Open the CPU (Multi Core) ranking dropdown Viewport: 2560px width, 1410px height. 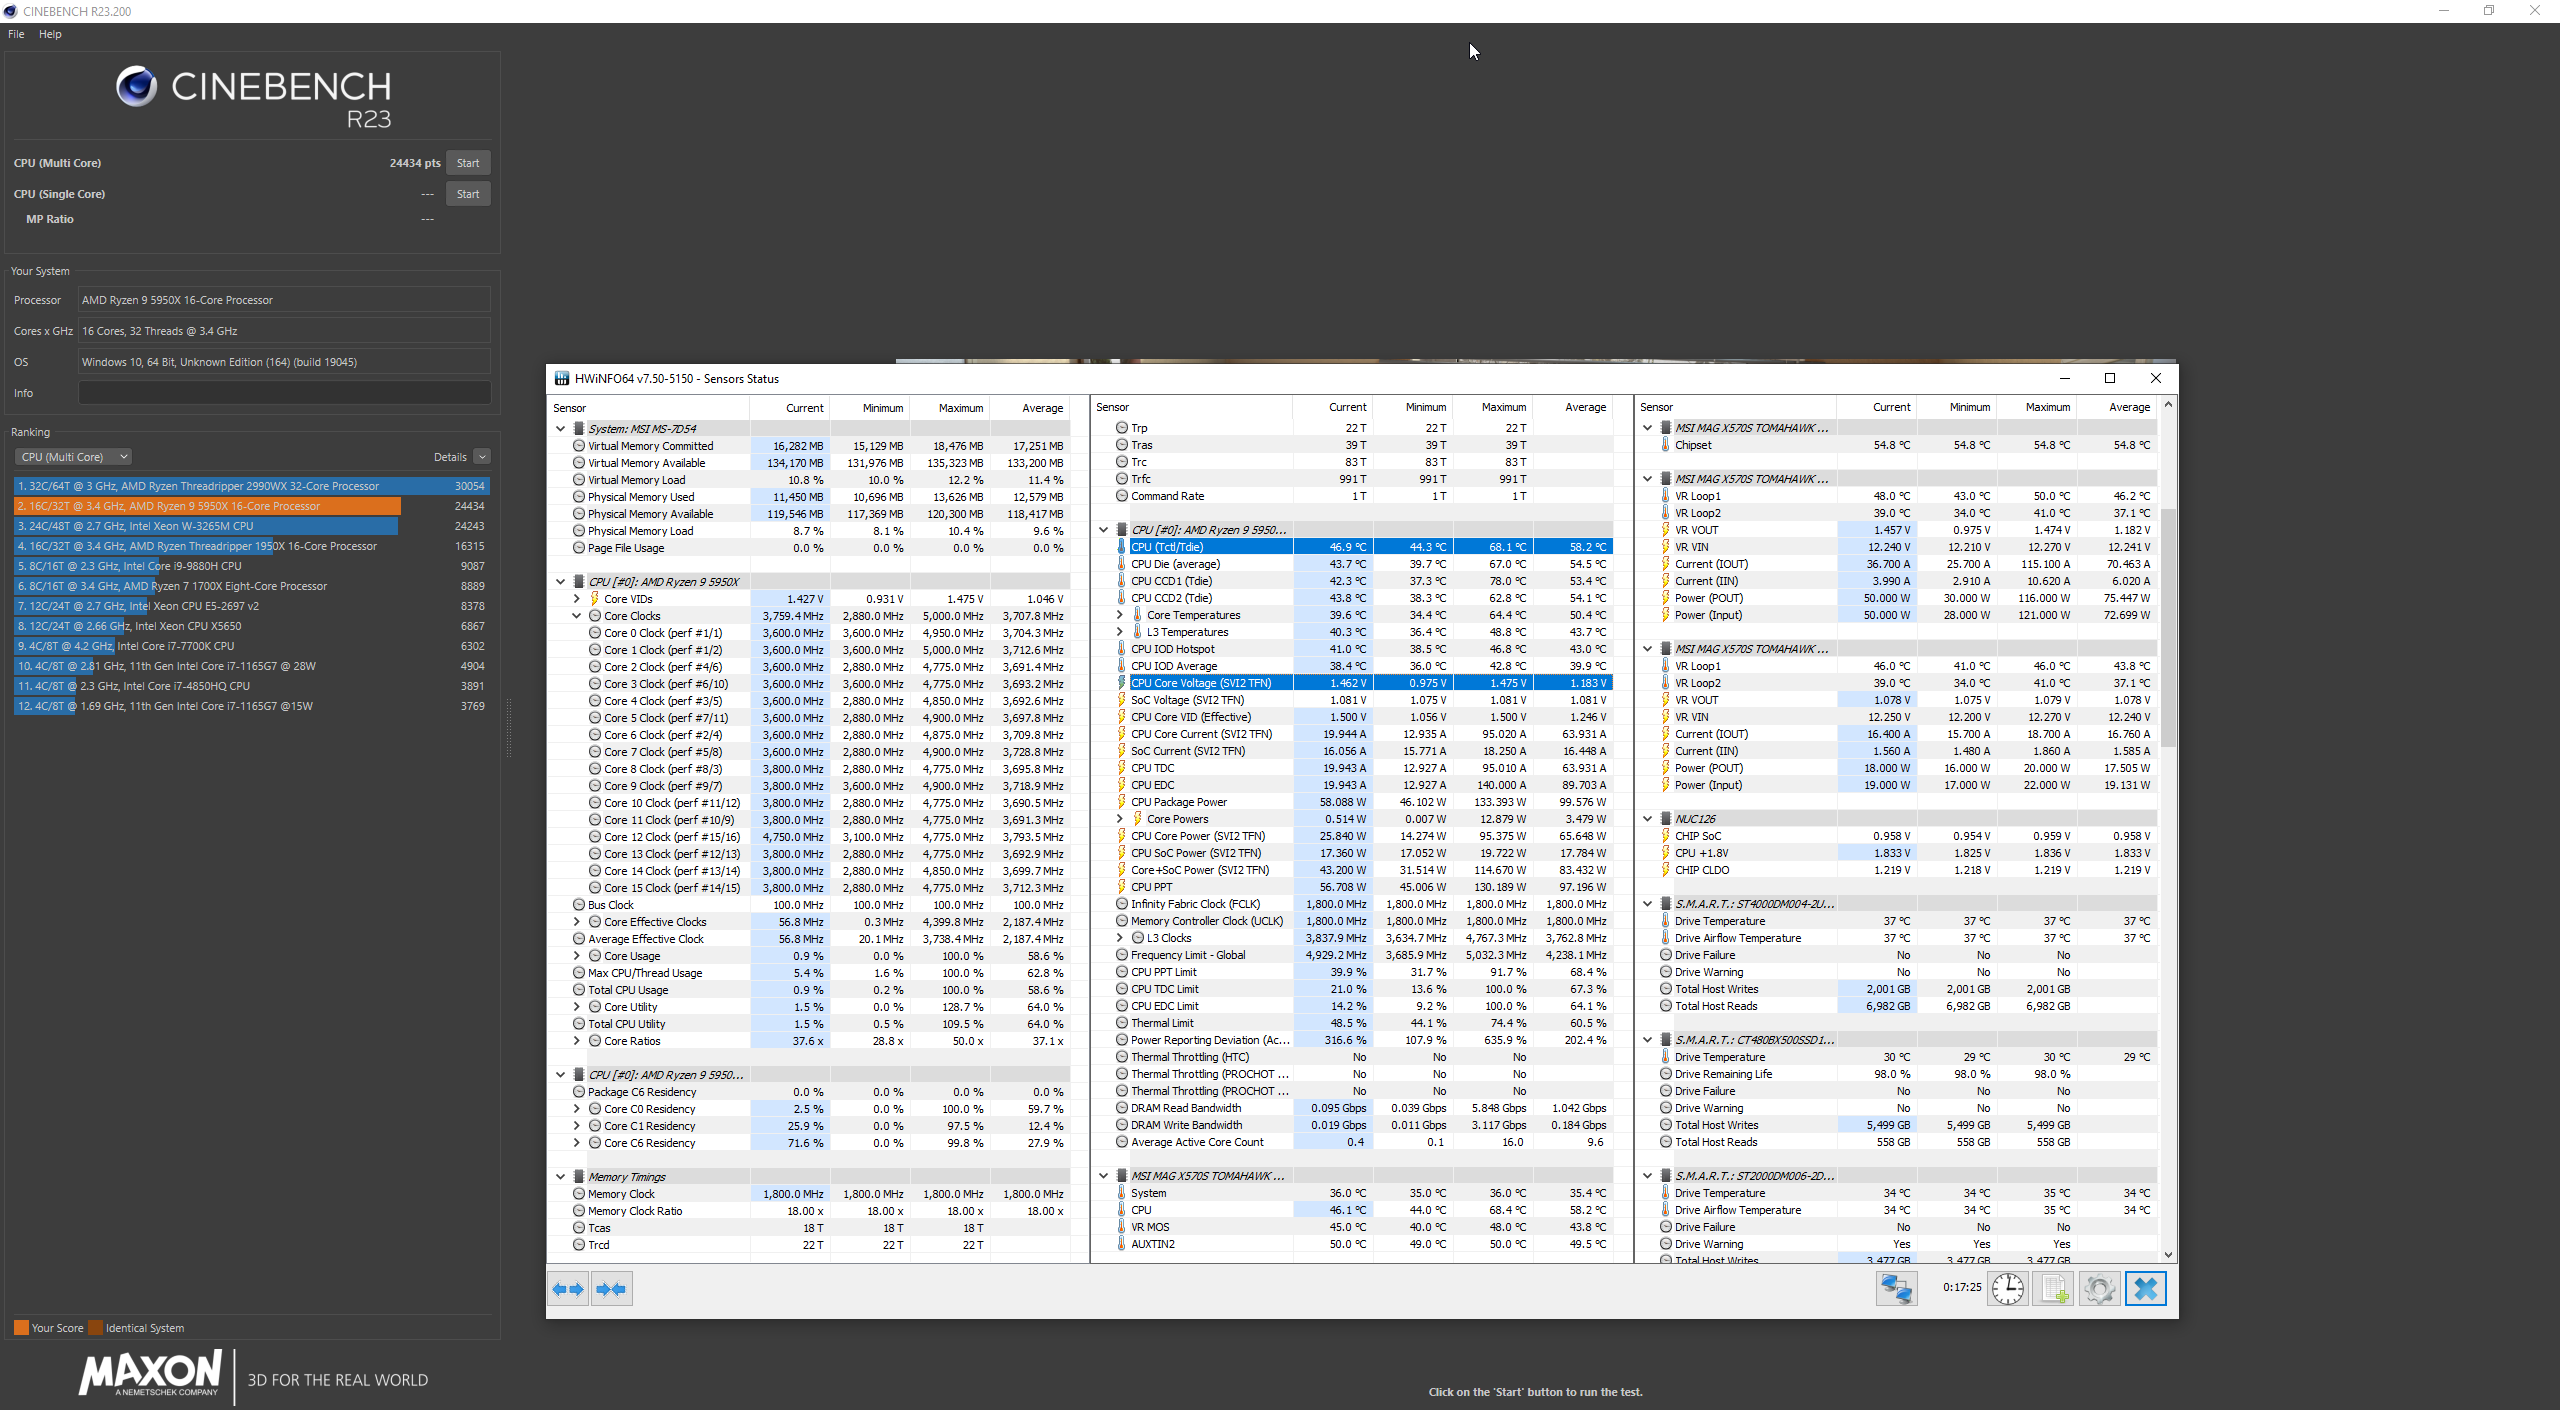click(x=73, y=457)
